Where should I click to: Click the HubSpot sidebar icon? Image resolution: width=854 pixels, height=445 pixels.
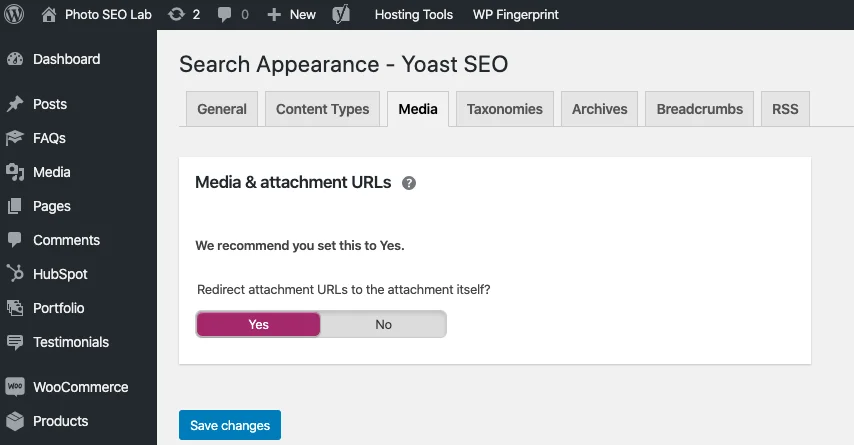(x=15, y=274)
